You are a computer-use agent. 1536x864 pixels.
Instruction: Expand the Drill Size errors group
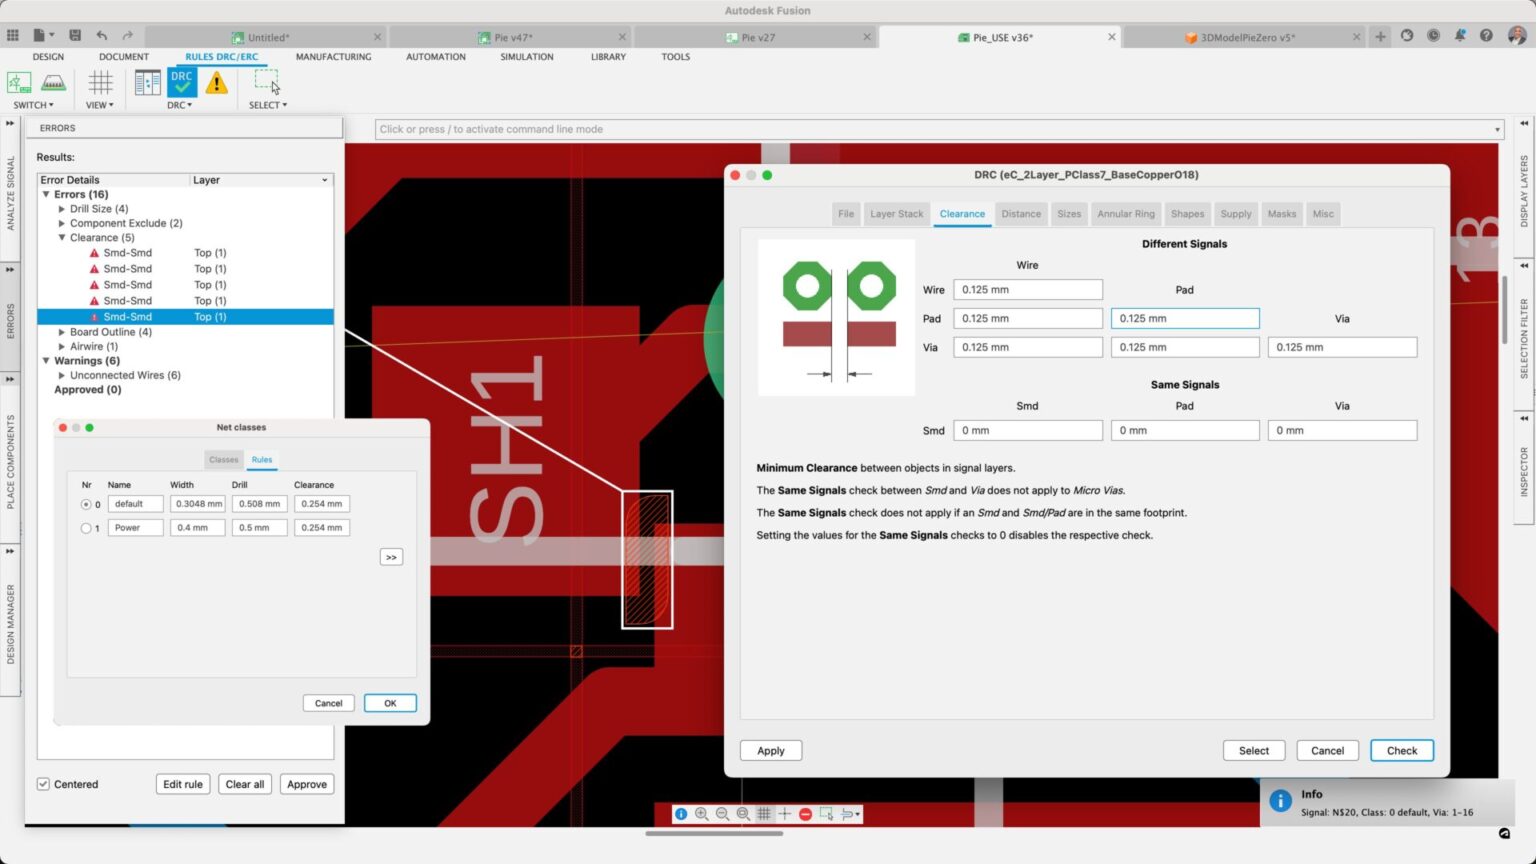61,208
